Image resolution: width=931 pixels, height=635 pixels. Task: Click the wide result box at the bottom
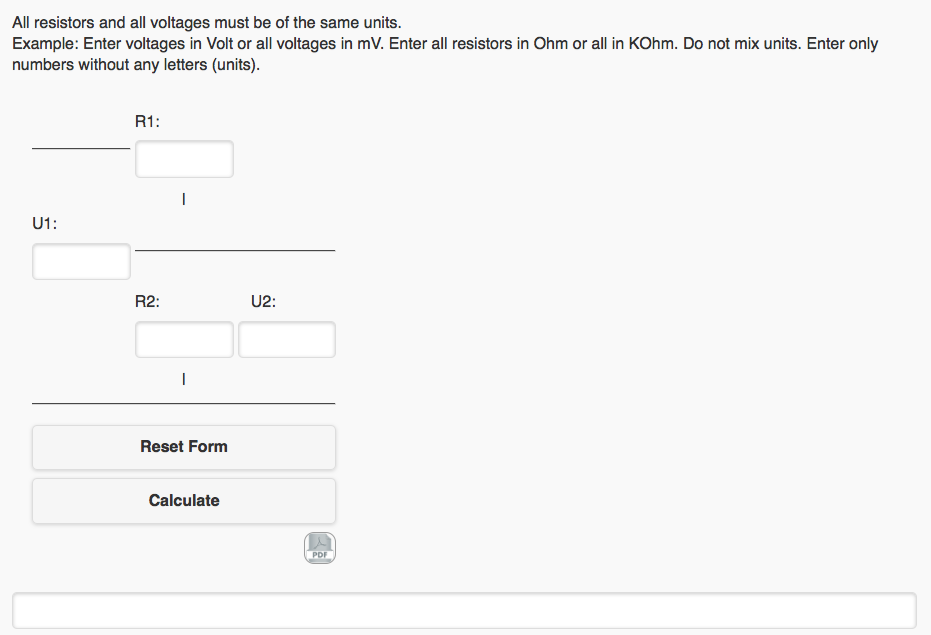(x=464, y=611)
